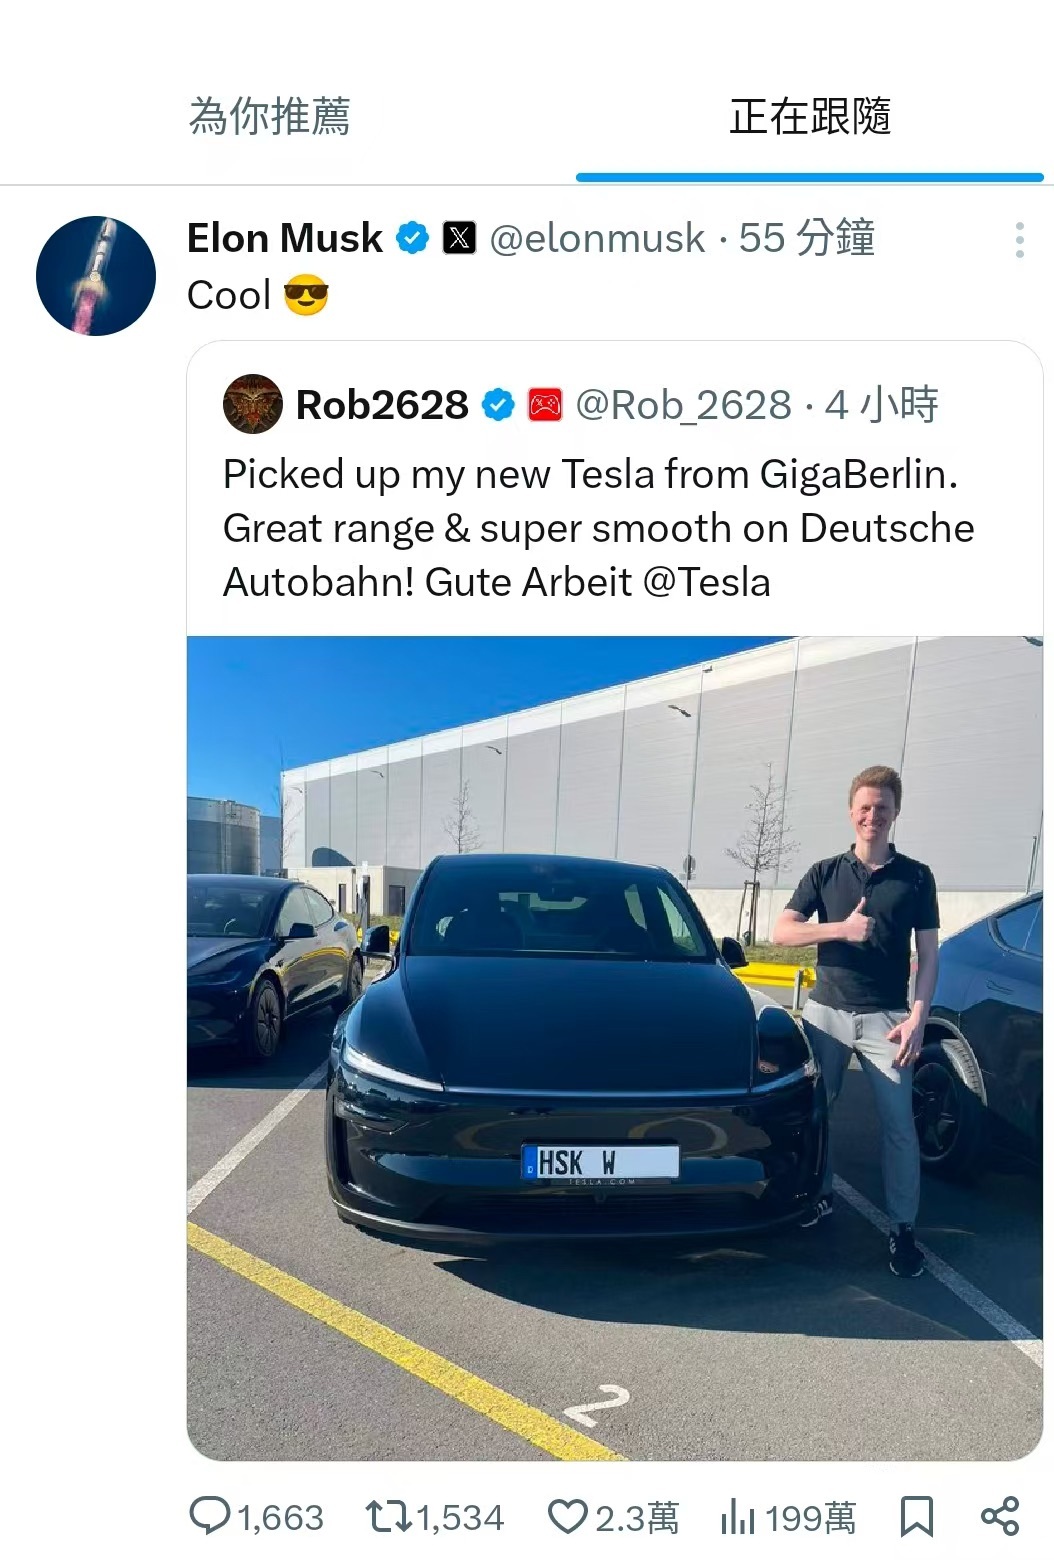Like the post via the heart icon
This screenshot has width=1054, height=1560.
click(x=567, y=1517)
